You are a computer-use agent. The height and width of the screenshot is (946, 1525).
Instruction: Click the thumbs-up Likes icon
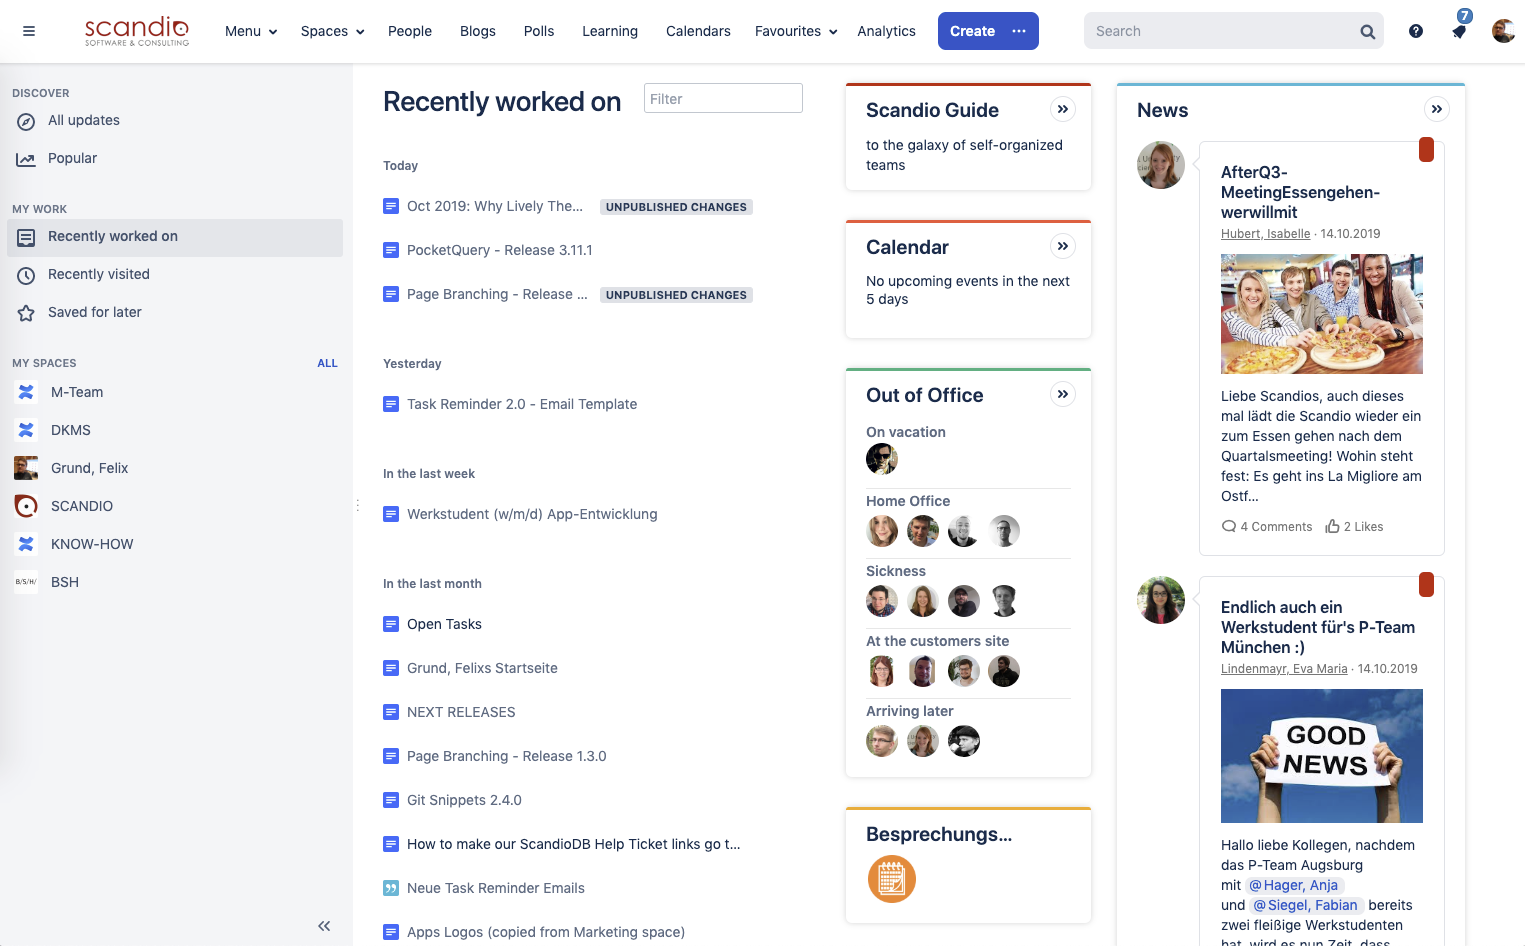(x=1332, y=526)
